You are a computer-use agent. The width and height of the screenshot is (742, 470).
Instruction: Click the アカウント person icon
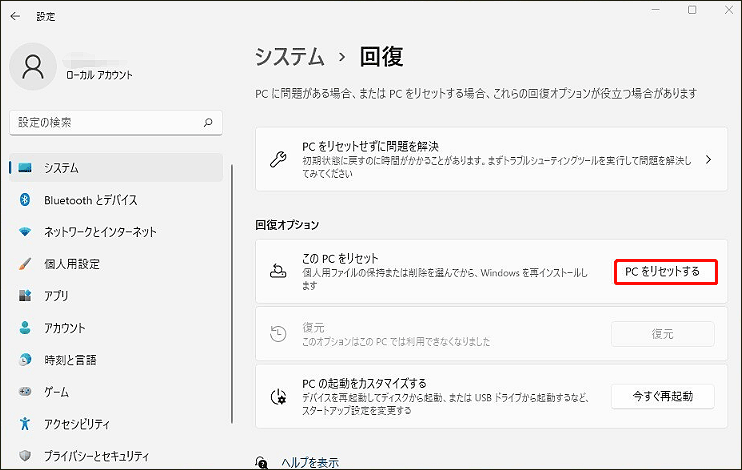25,328
